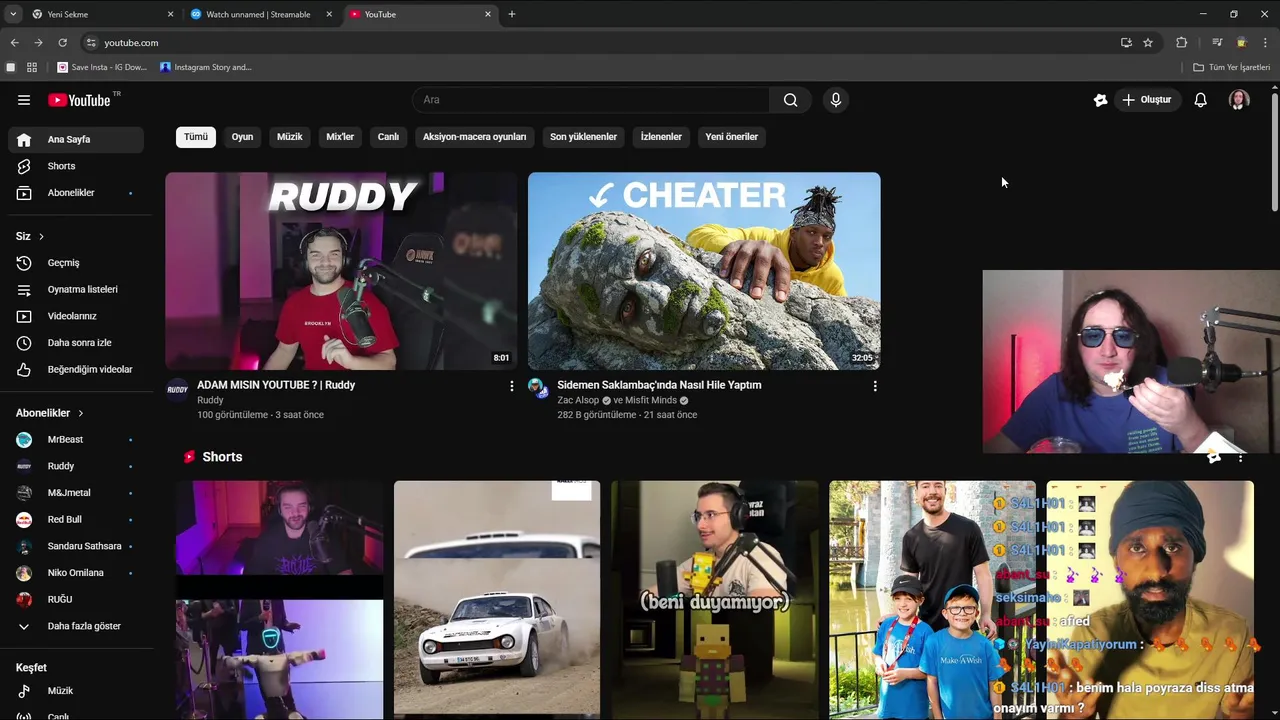Viewport: 1280px width, 720px height.
Task: Expand the Siz section chevron
Action: [x=41, y=237]
